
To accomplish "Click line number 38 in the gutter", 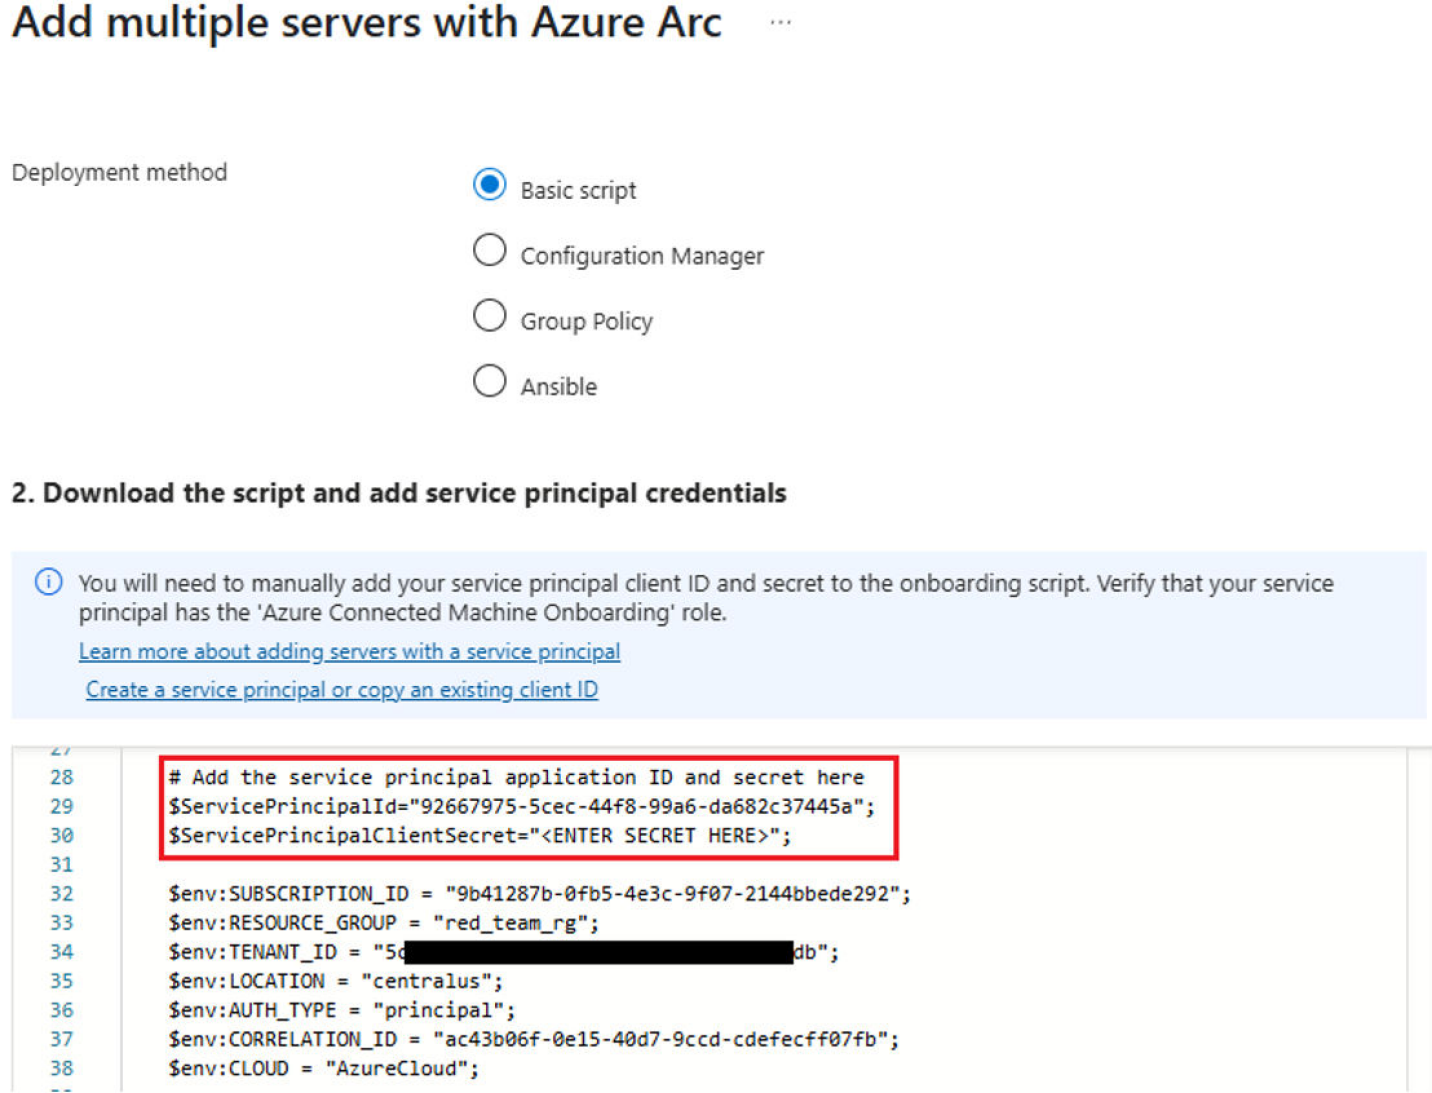I will tap(61, 1068).
